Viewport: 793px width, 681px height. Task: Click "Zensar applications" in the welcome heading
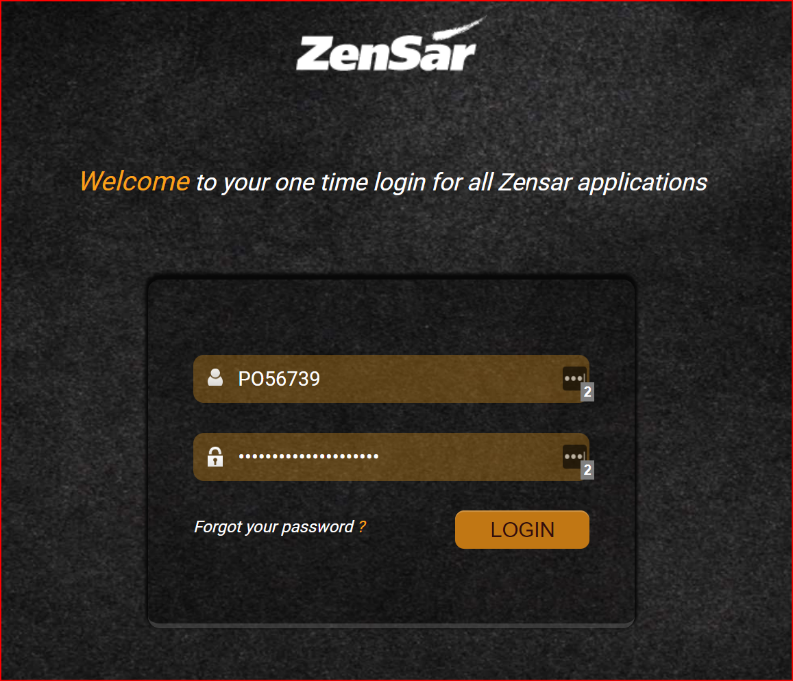pyautogui.click(x=603, y=183)
